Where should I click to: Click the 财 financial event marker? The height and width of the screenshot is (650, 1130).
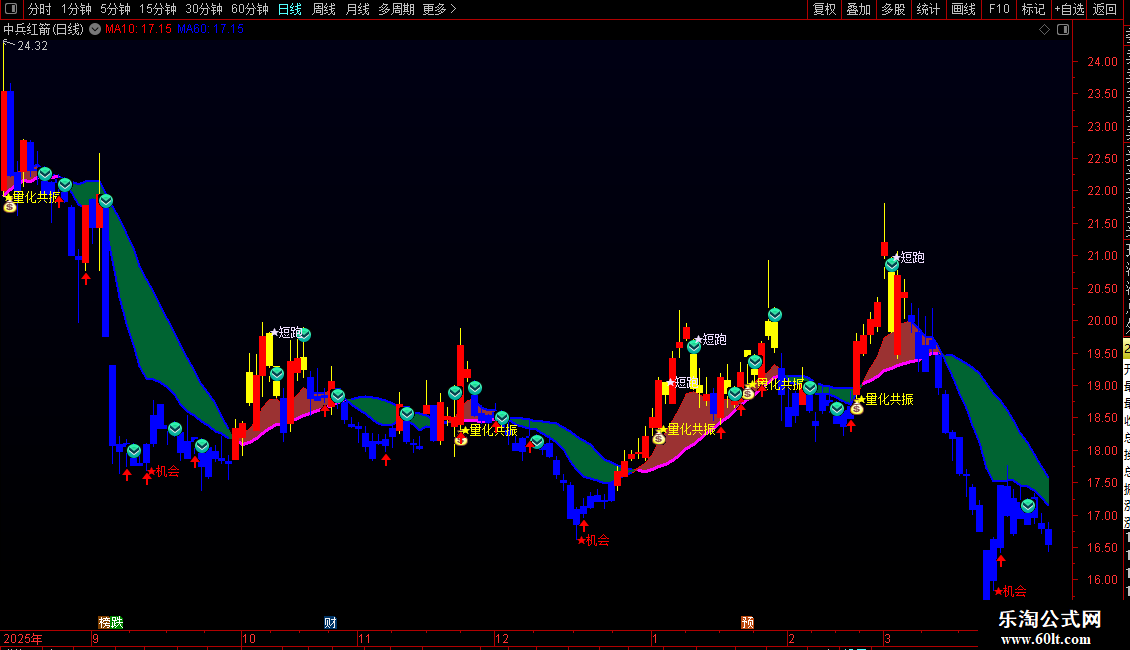point(330,623)
